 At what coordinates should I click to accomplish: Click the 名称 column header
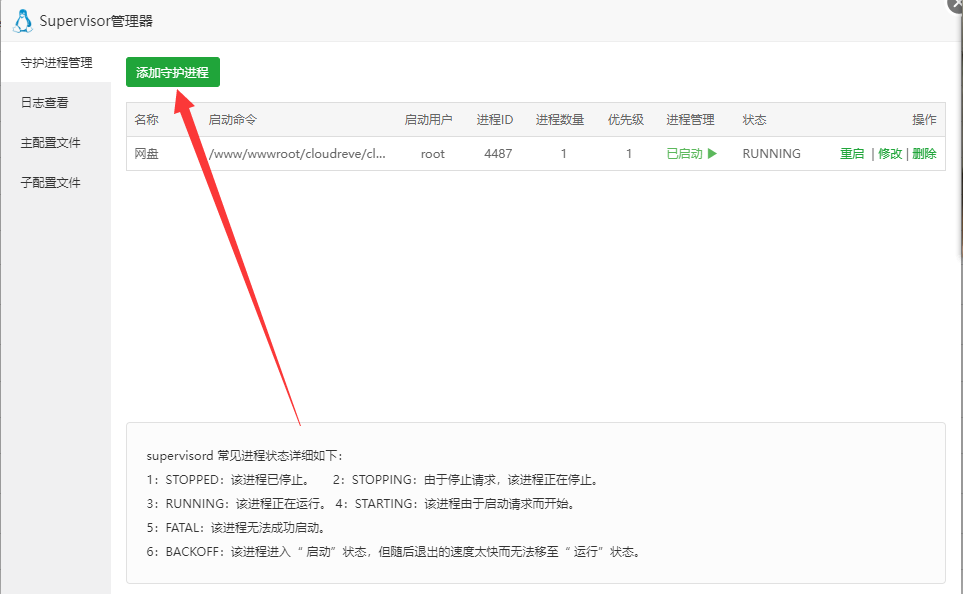146,120
